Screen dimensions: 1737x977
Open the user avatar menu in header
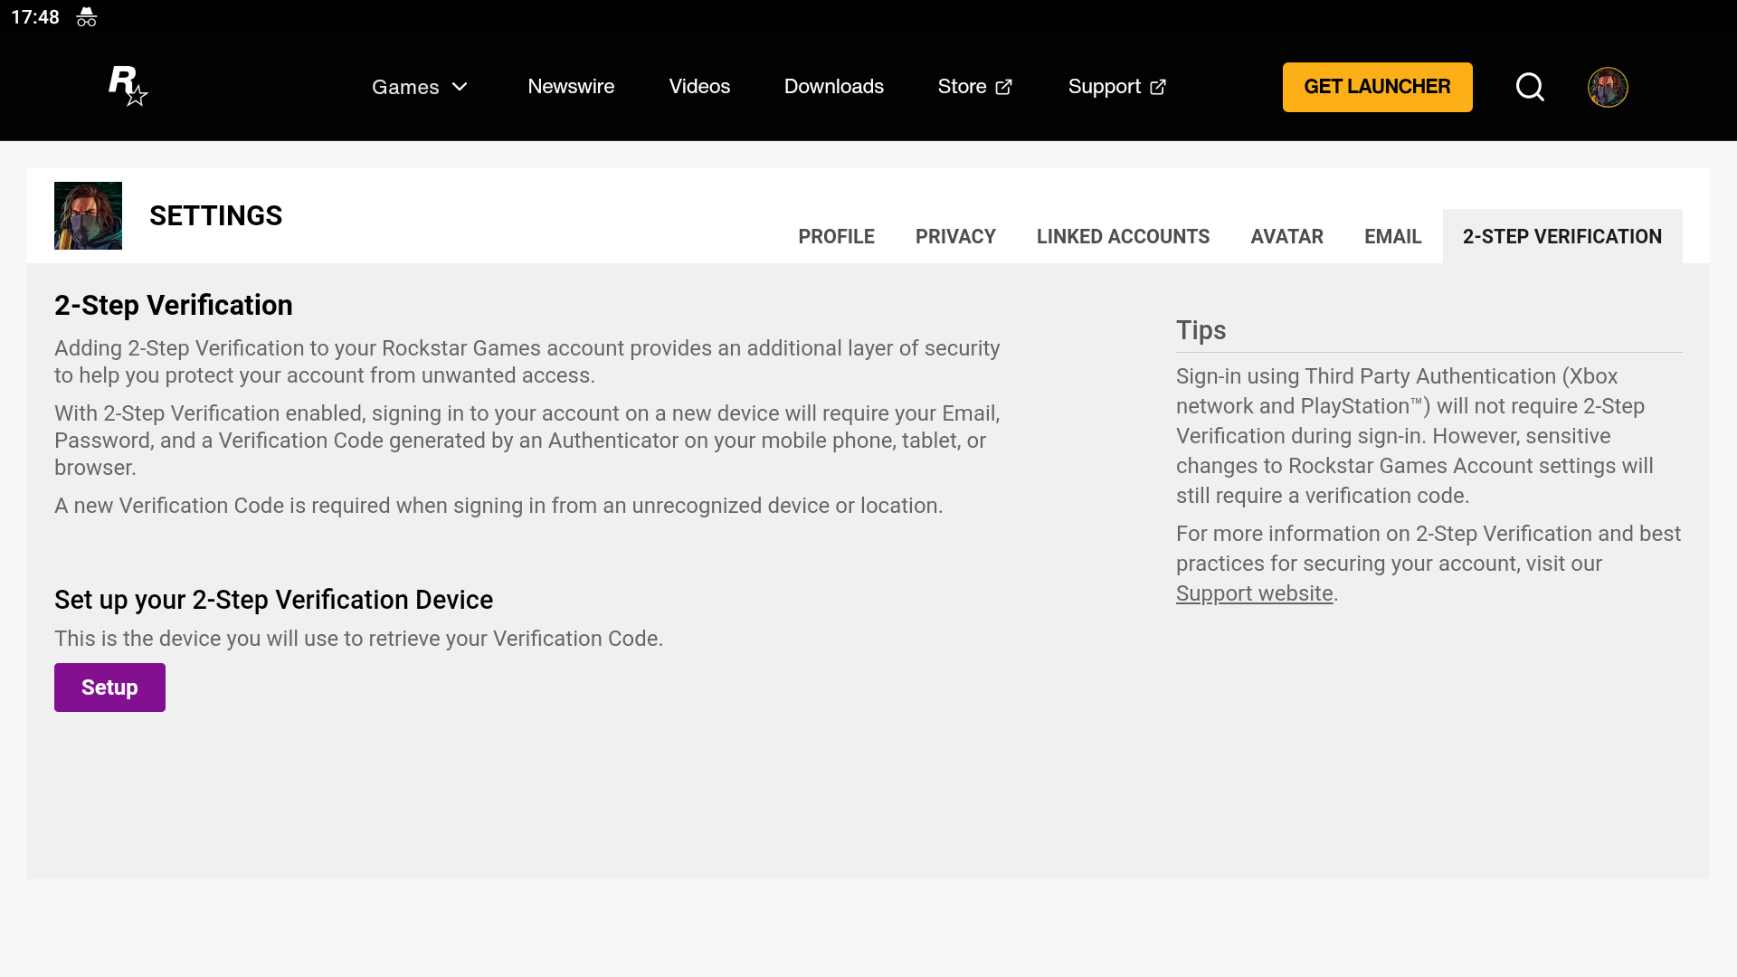(1607, 87)
